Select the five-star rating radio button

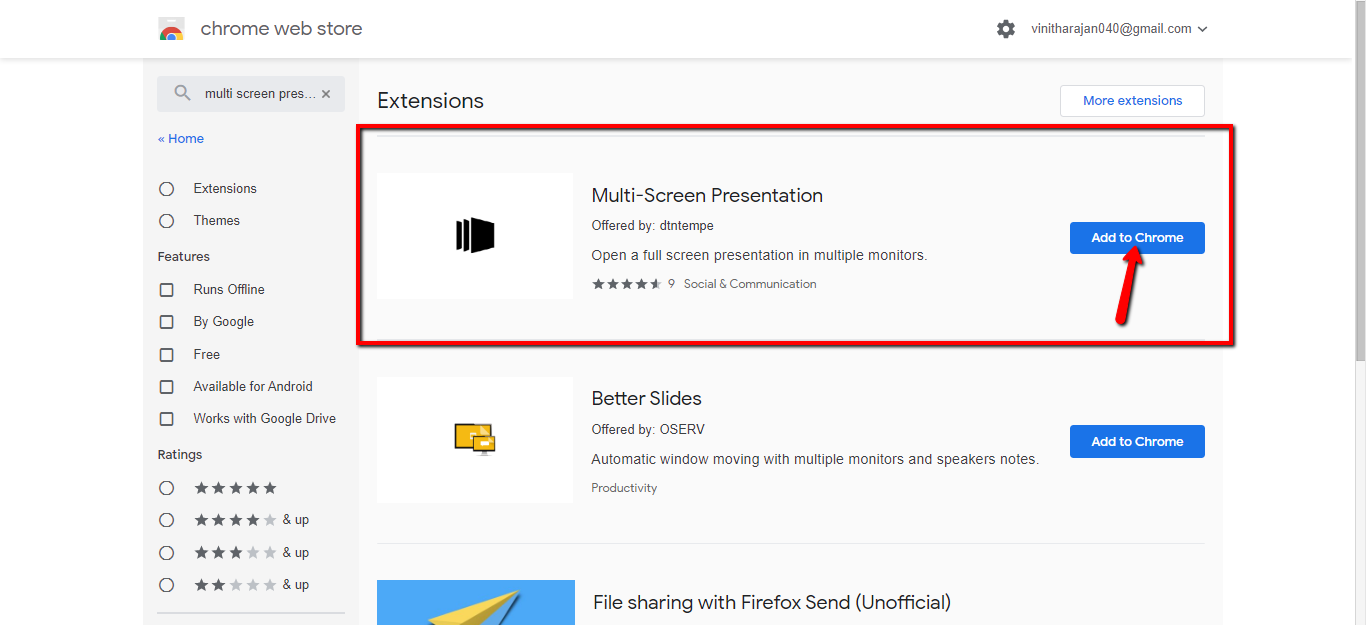167,488
